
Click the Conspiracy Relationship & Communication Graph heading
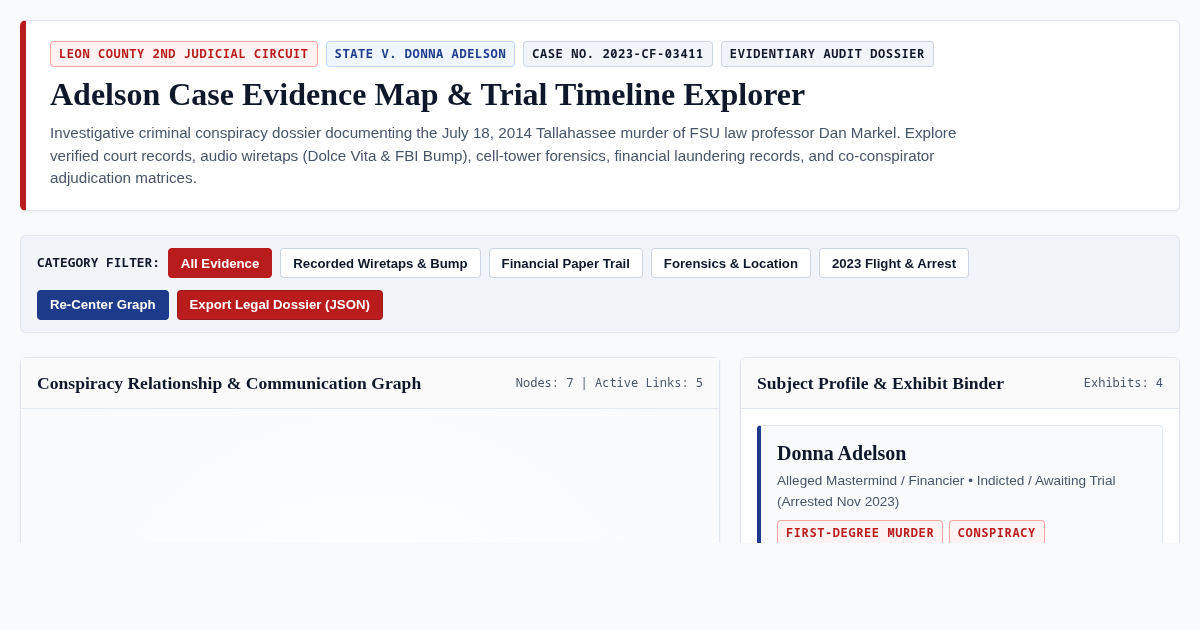tap(229, 383)
